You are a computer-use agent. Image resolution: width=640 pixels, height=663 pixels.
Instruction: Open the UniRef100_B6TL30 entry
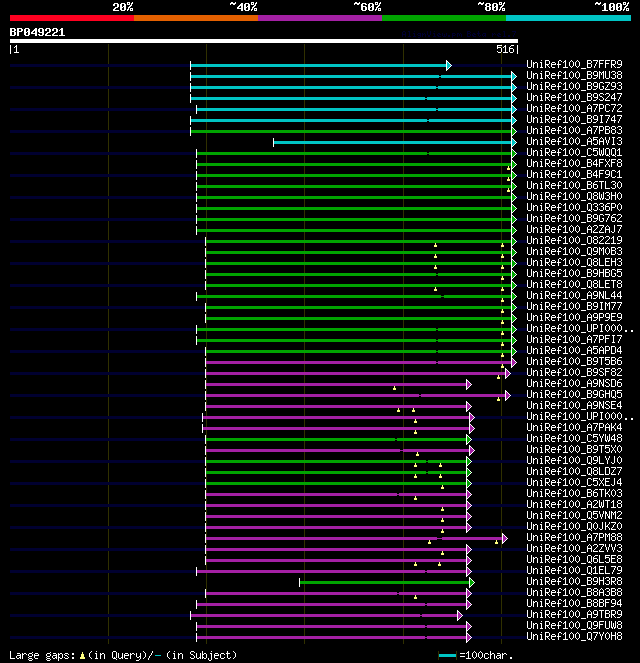[574, 185]
